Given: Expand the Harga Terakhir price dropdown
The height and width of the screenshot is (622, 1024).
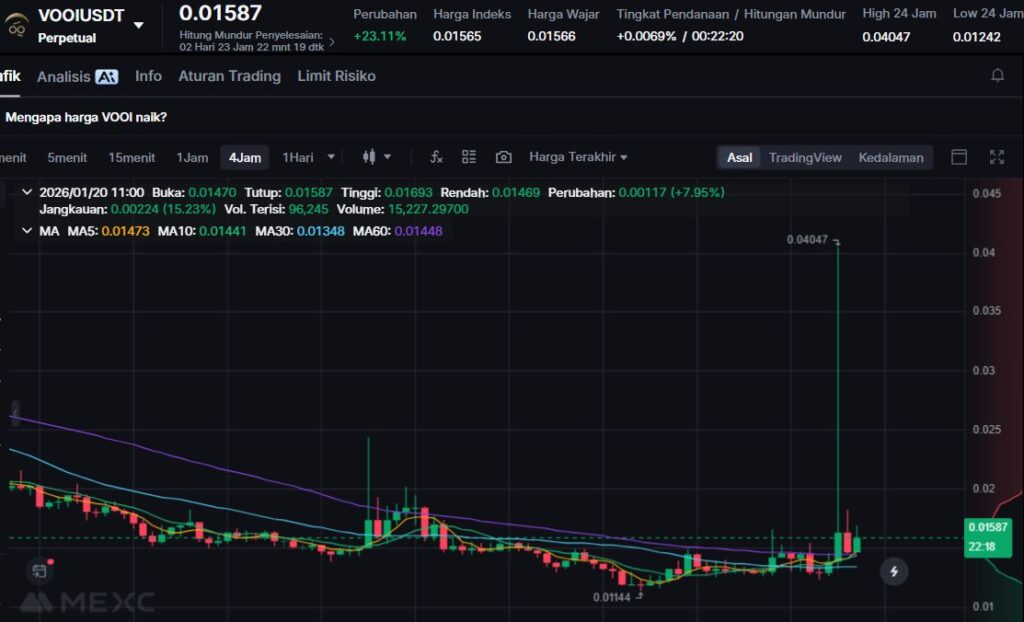Looking at the screenshot, I should pos(578,157).
